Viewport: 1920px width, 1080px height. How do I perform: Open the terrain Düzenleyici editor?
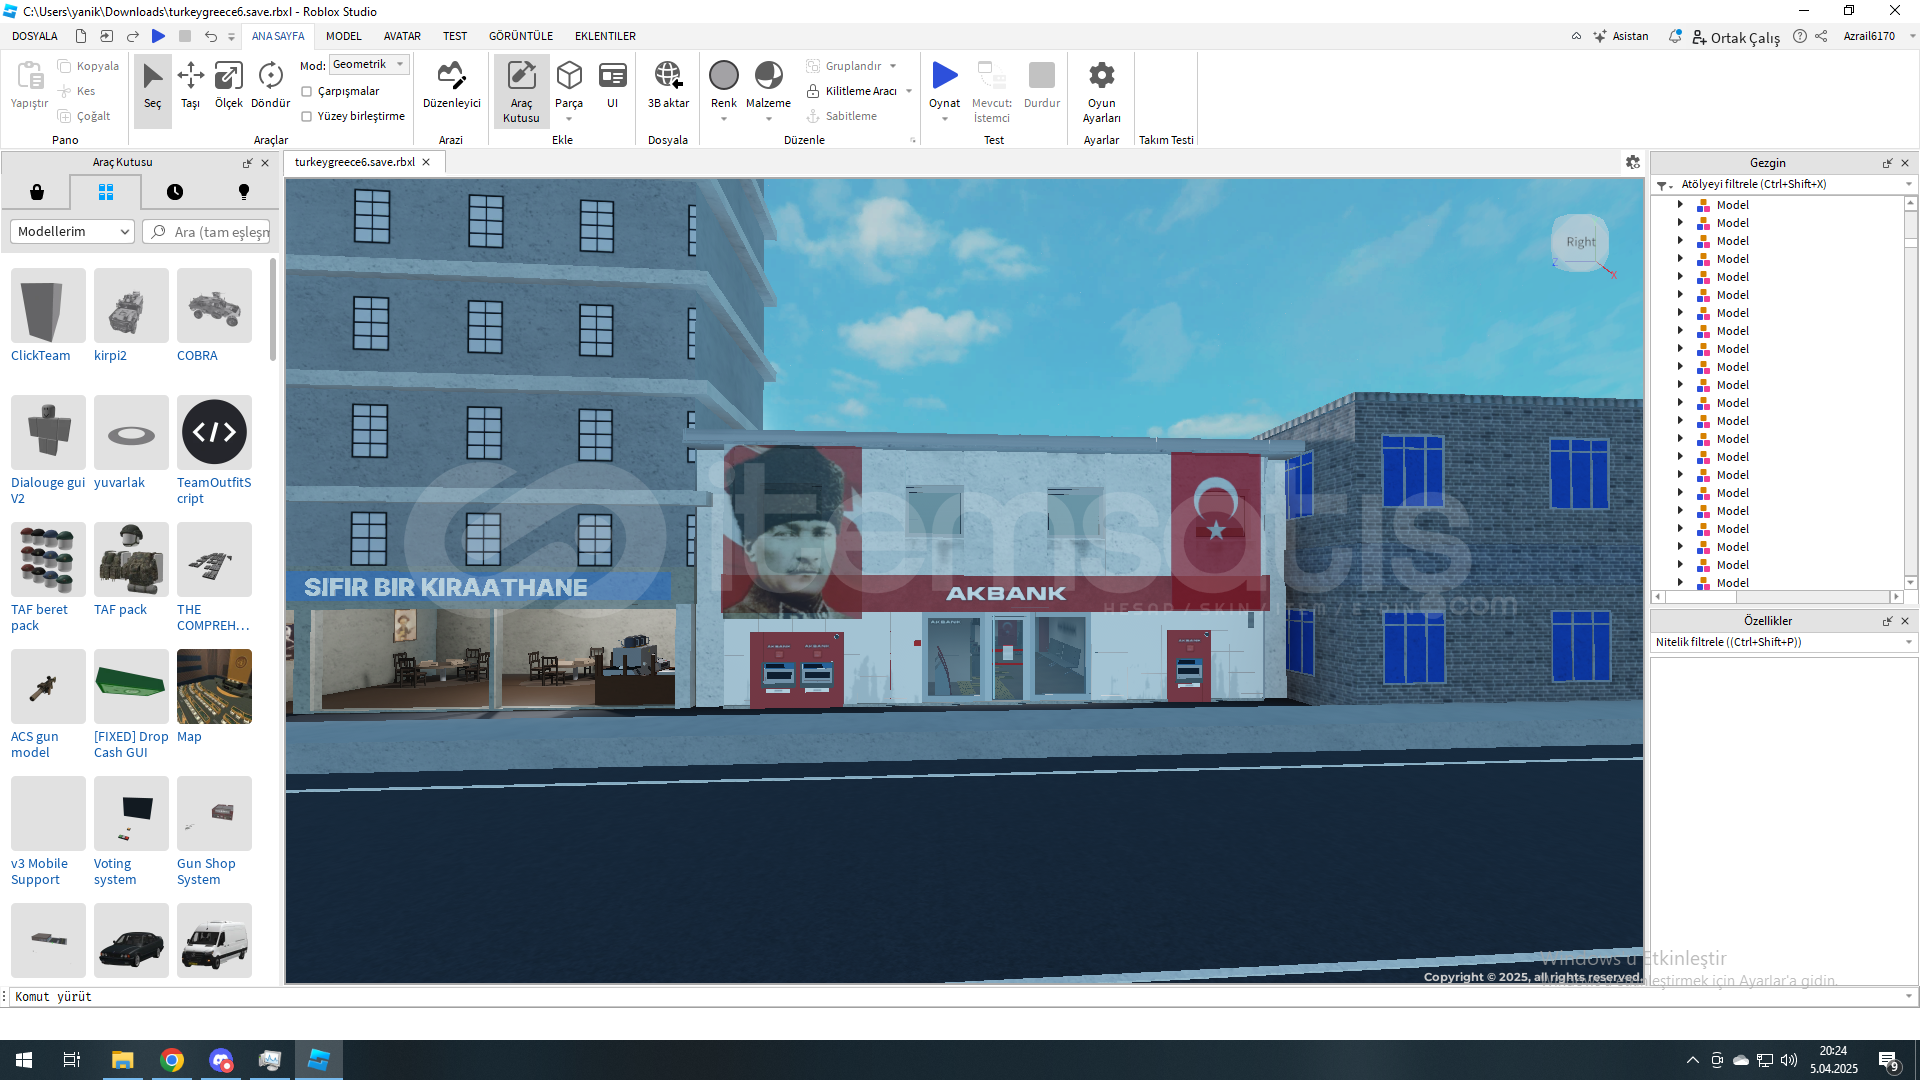(451, 87)
